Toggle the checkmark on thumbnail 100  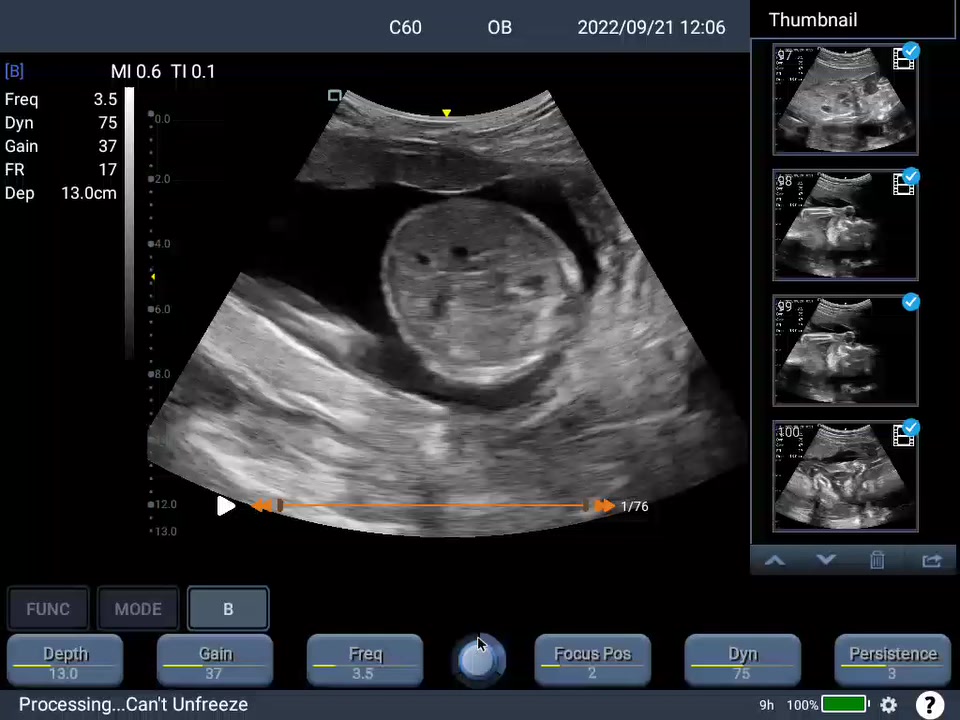point(910,428)
